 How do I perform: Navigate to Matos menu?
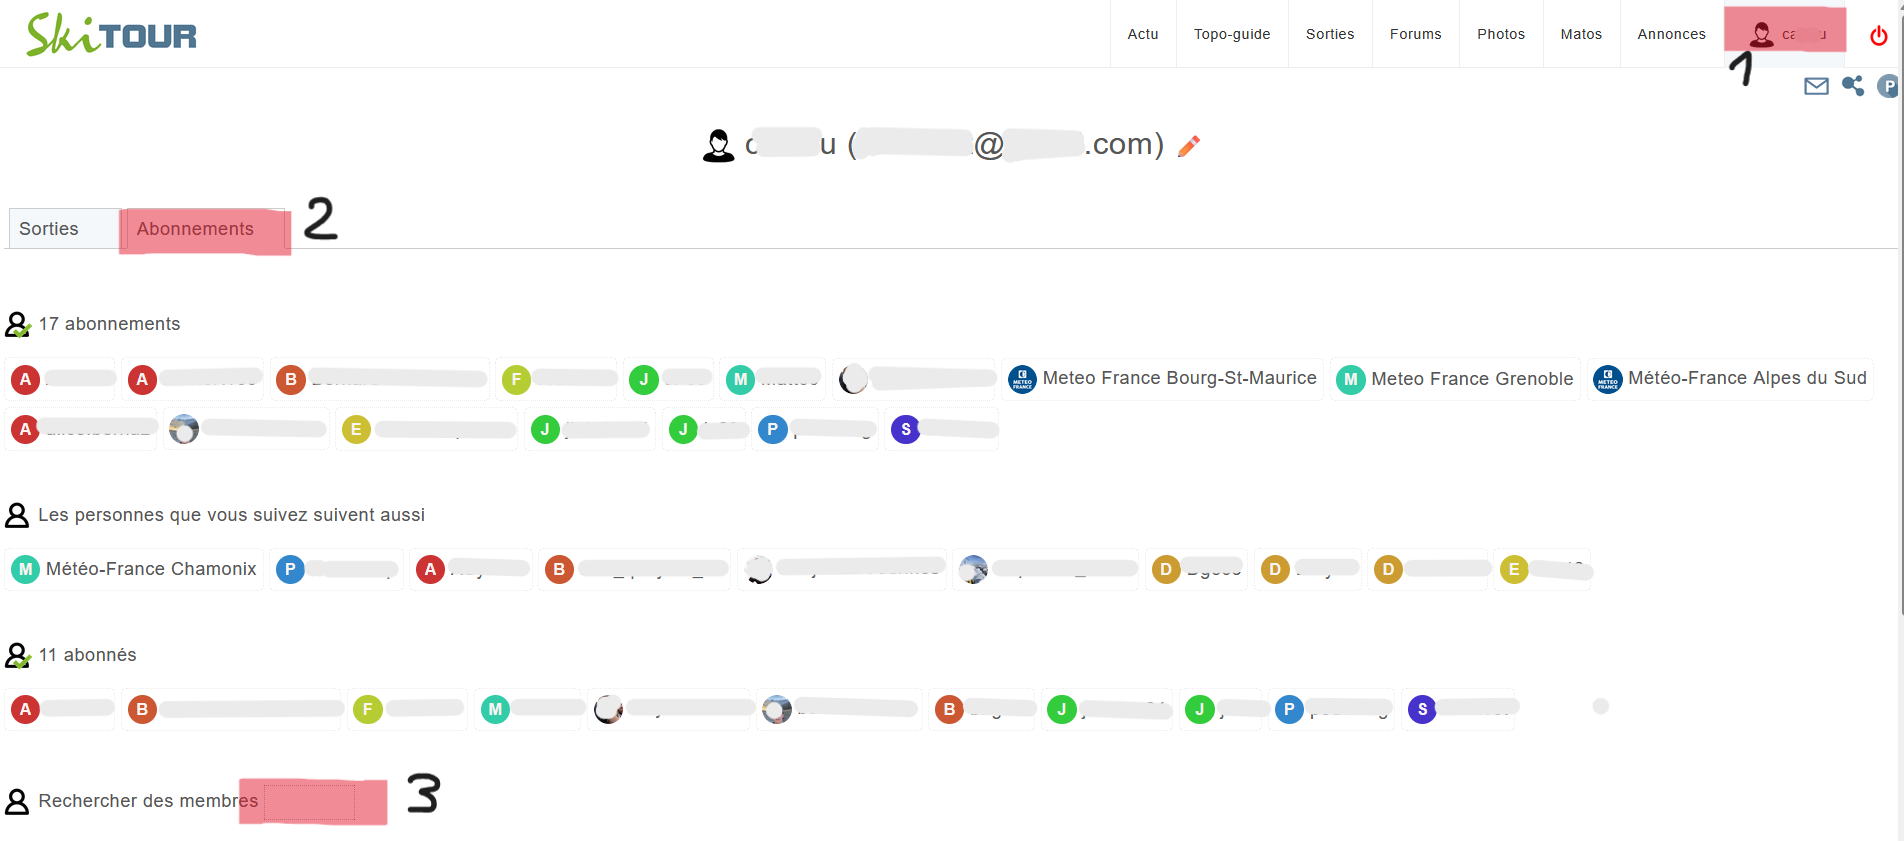click(1581, 34)
